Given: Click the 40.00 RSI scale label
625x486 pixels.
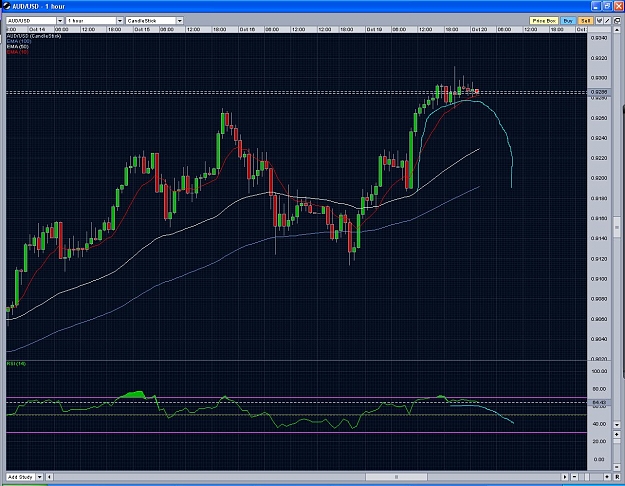Looking at the screenshot, I should pyautogui.click(x=599, y=424).
